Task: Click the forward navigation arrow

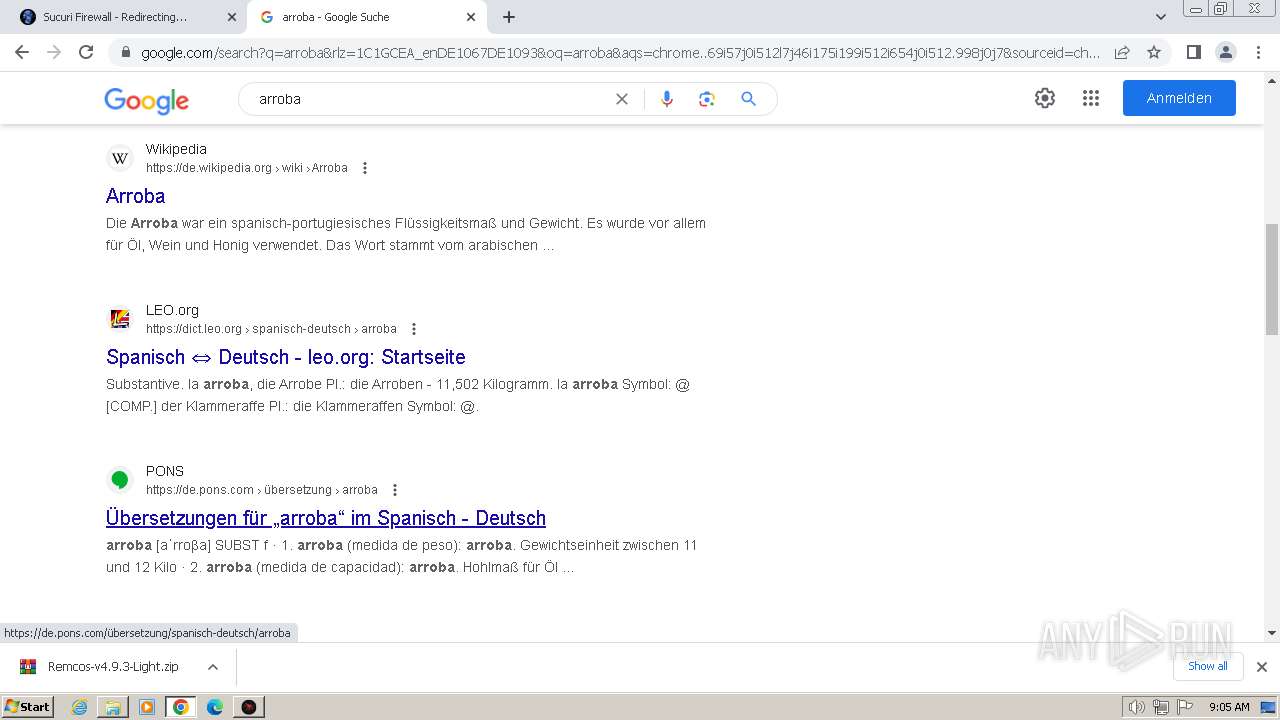Action: [x=54, y=52]
